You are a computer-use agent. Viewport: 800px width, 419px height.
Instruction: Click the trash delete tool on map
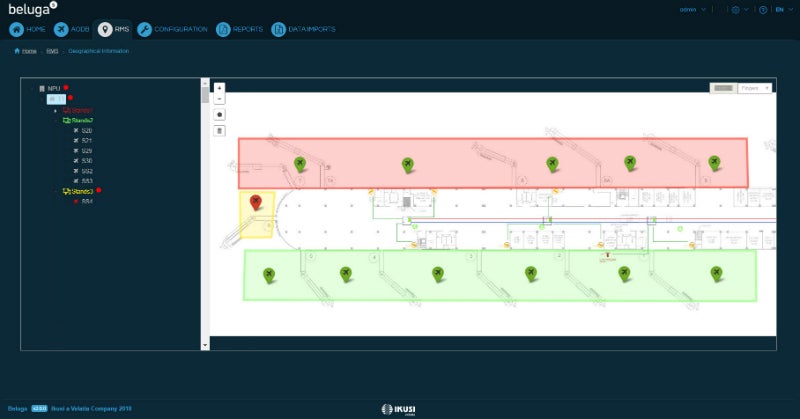[x=219, y=131]
